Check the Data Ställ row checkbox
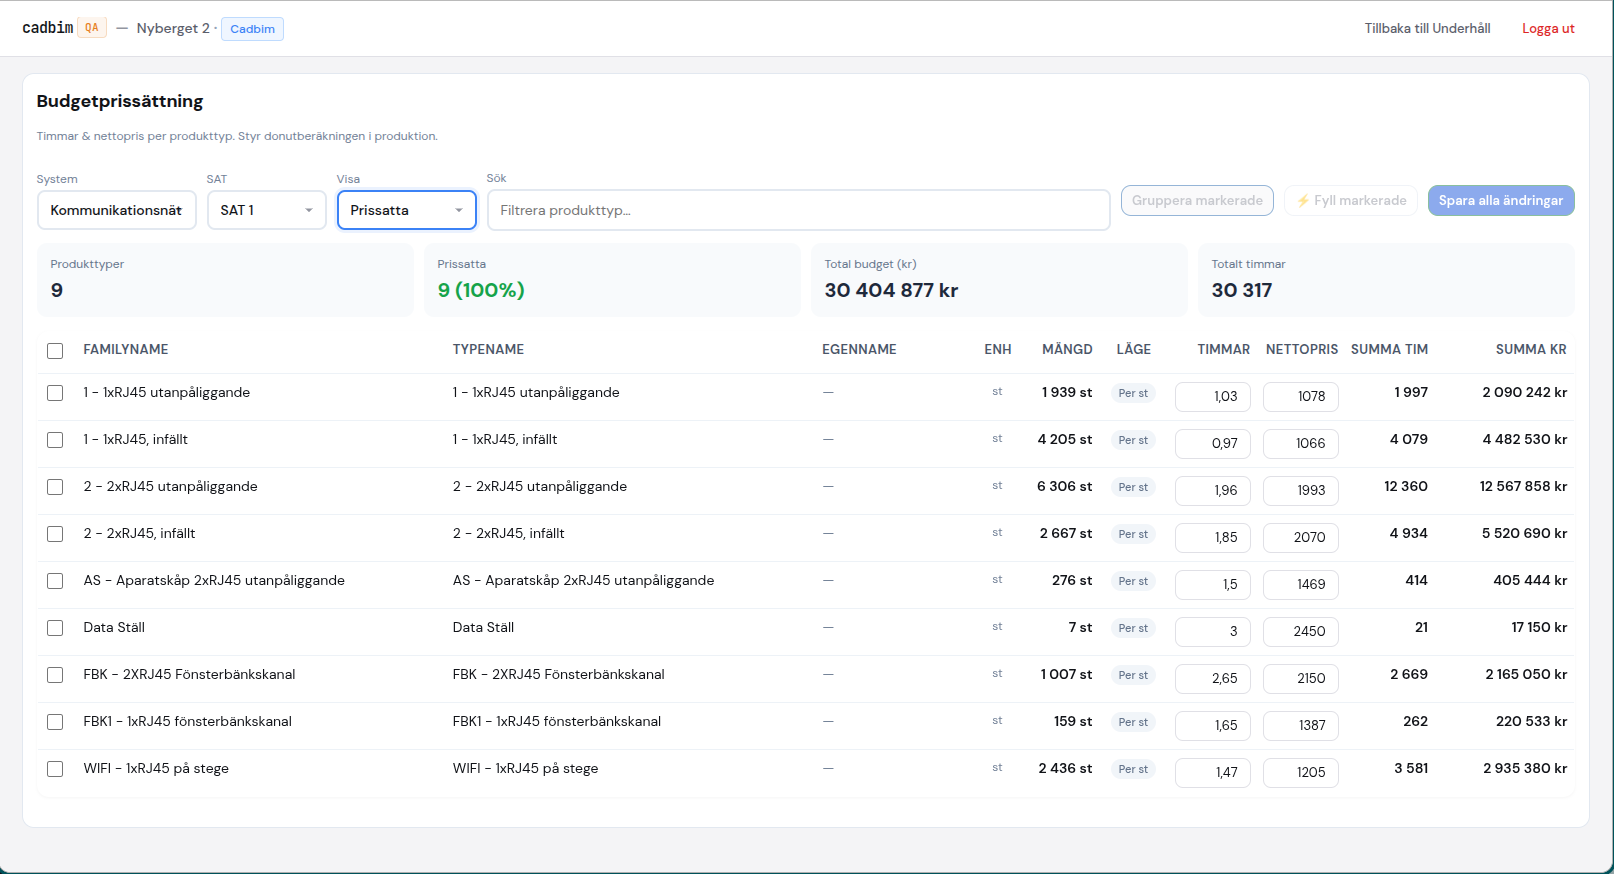 click(55, 628)
